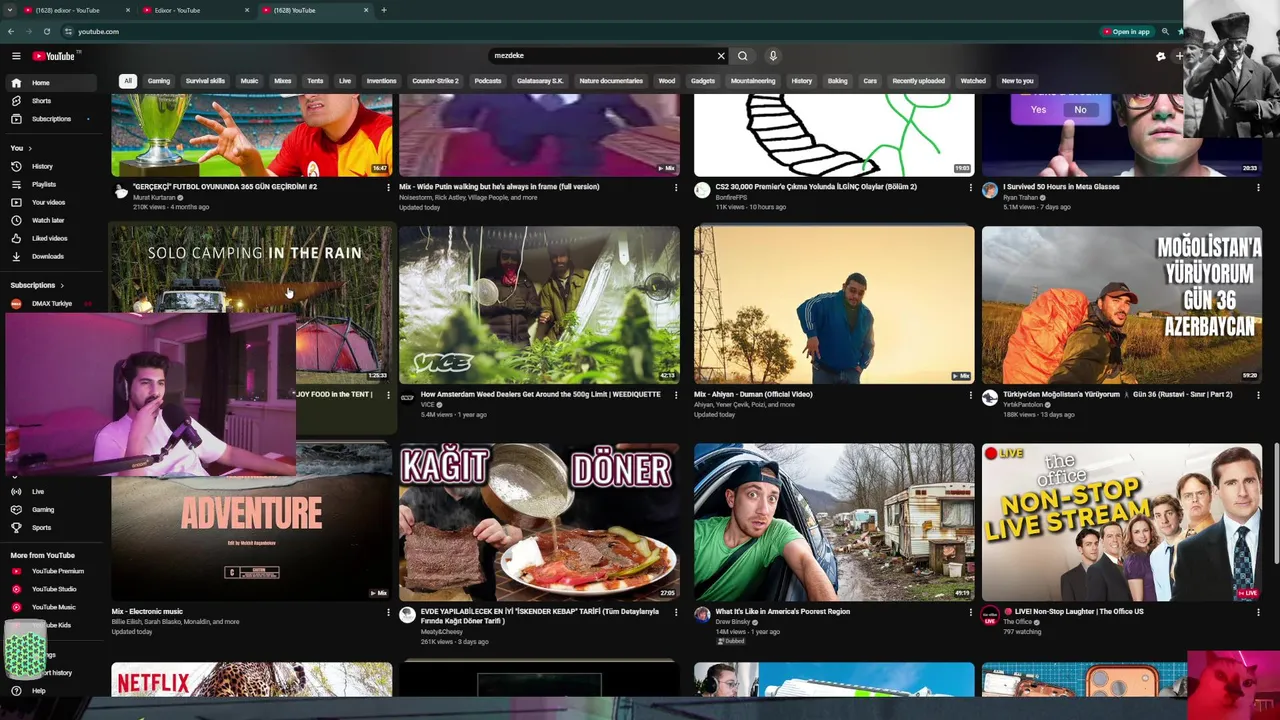Open title 'I Survived 50 Hours in Meta Glasses'
The width and height of the screenshot is (1280, 720).
pos(1061,187)
